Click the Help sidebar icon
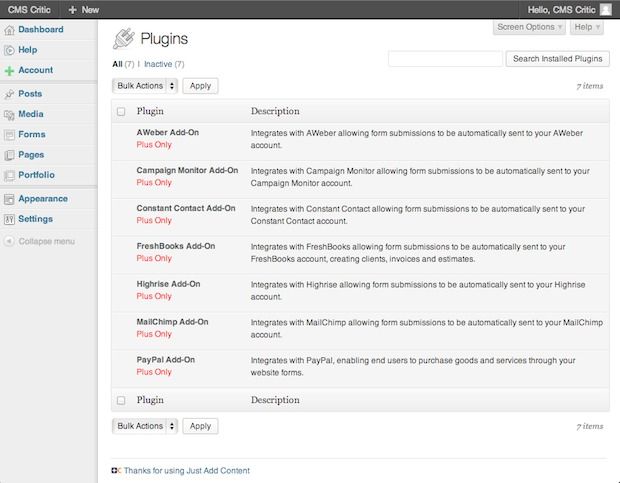This screenshot has width=620, height=483. point(9,50)
